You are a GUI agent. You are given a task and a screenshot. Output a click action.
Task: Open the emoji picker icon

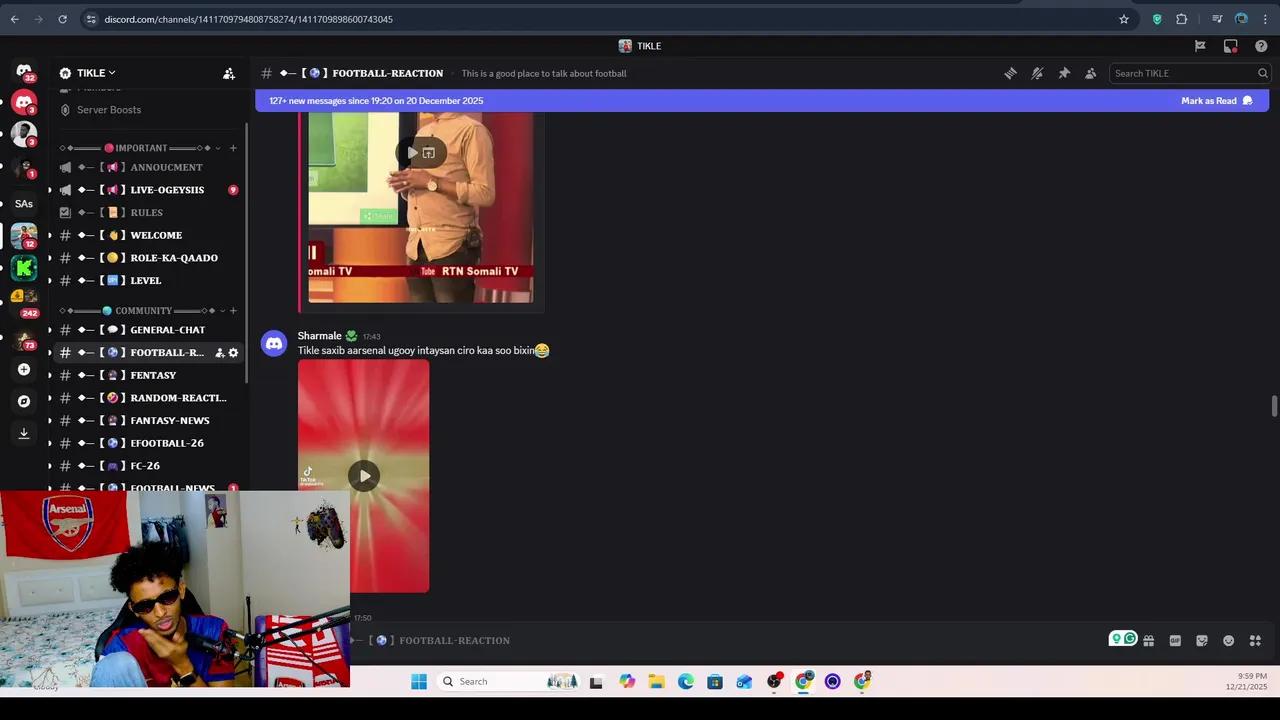1229,641
